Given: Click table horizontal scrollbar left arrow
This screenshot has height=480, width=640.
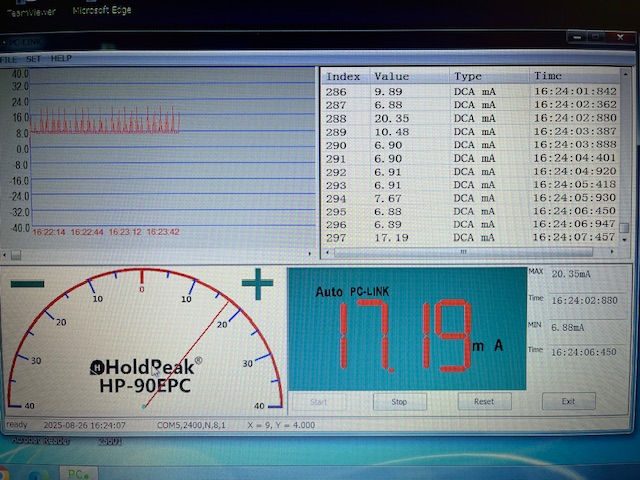Looking at the screenshot, I should coord(327,252).
